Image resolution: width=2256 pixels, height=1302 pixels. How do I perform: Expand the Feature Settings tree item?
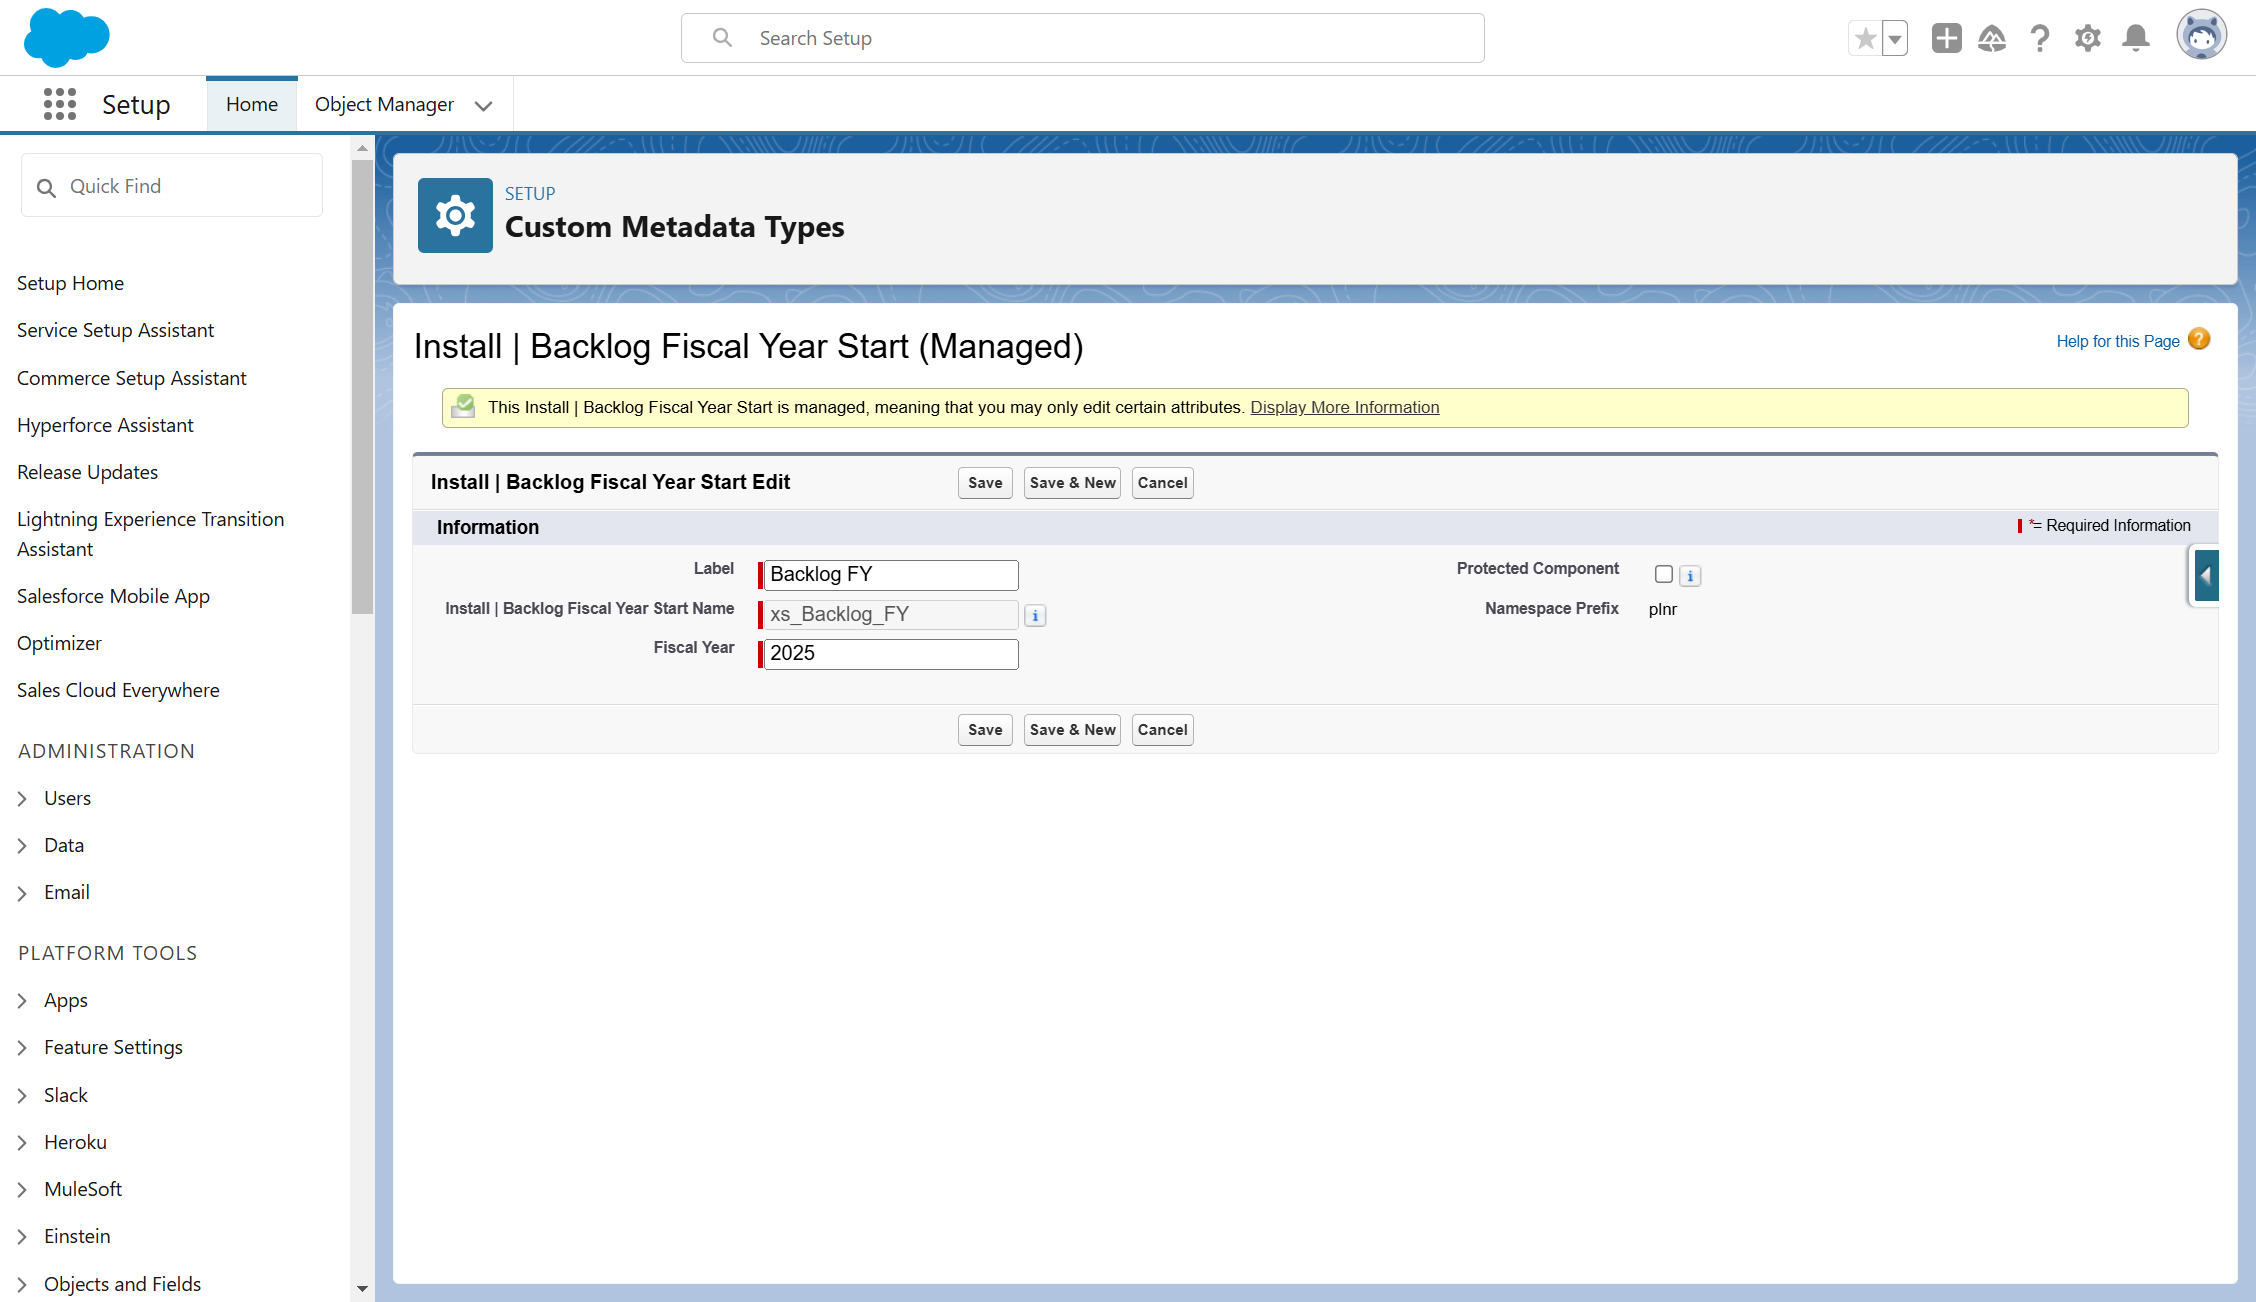click(22, 1047)
